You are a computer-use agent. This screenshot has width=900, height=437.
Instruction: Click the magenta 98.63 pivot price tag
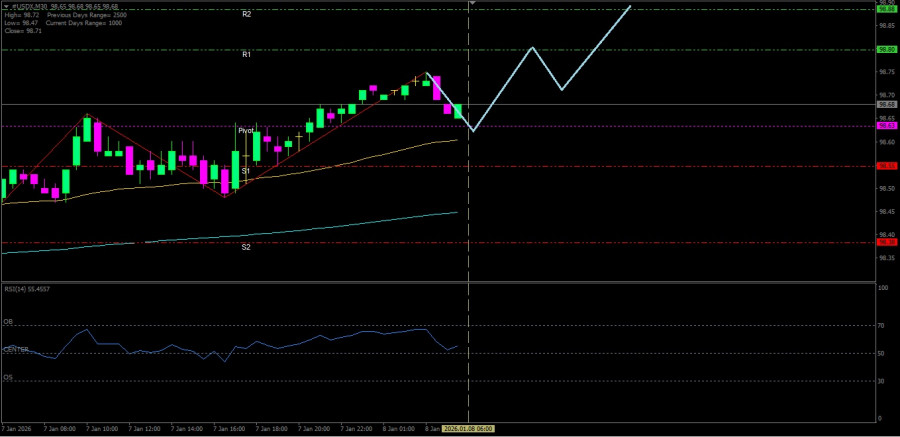[x=886, y=126]
